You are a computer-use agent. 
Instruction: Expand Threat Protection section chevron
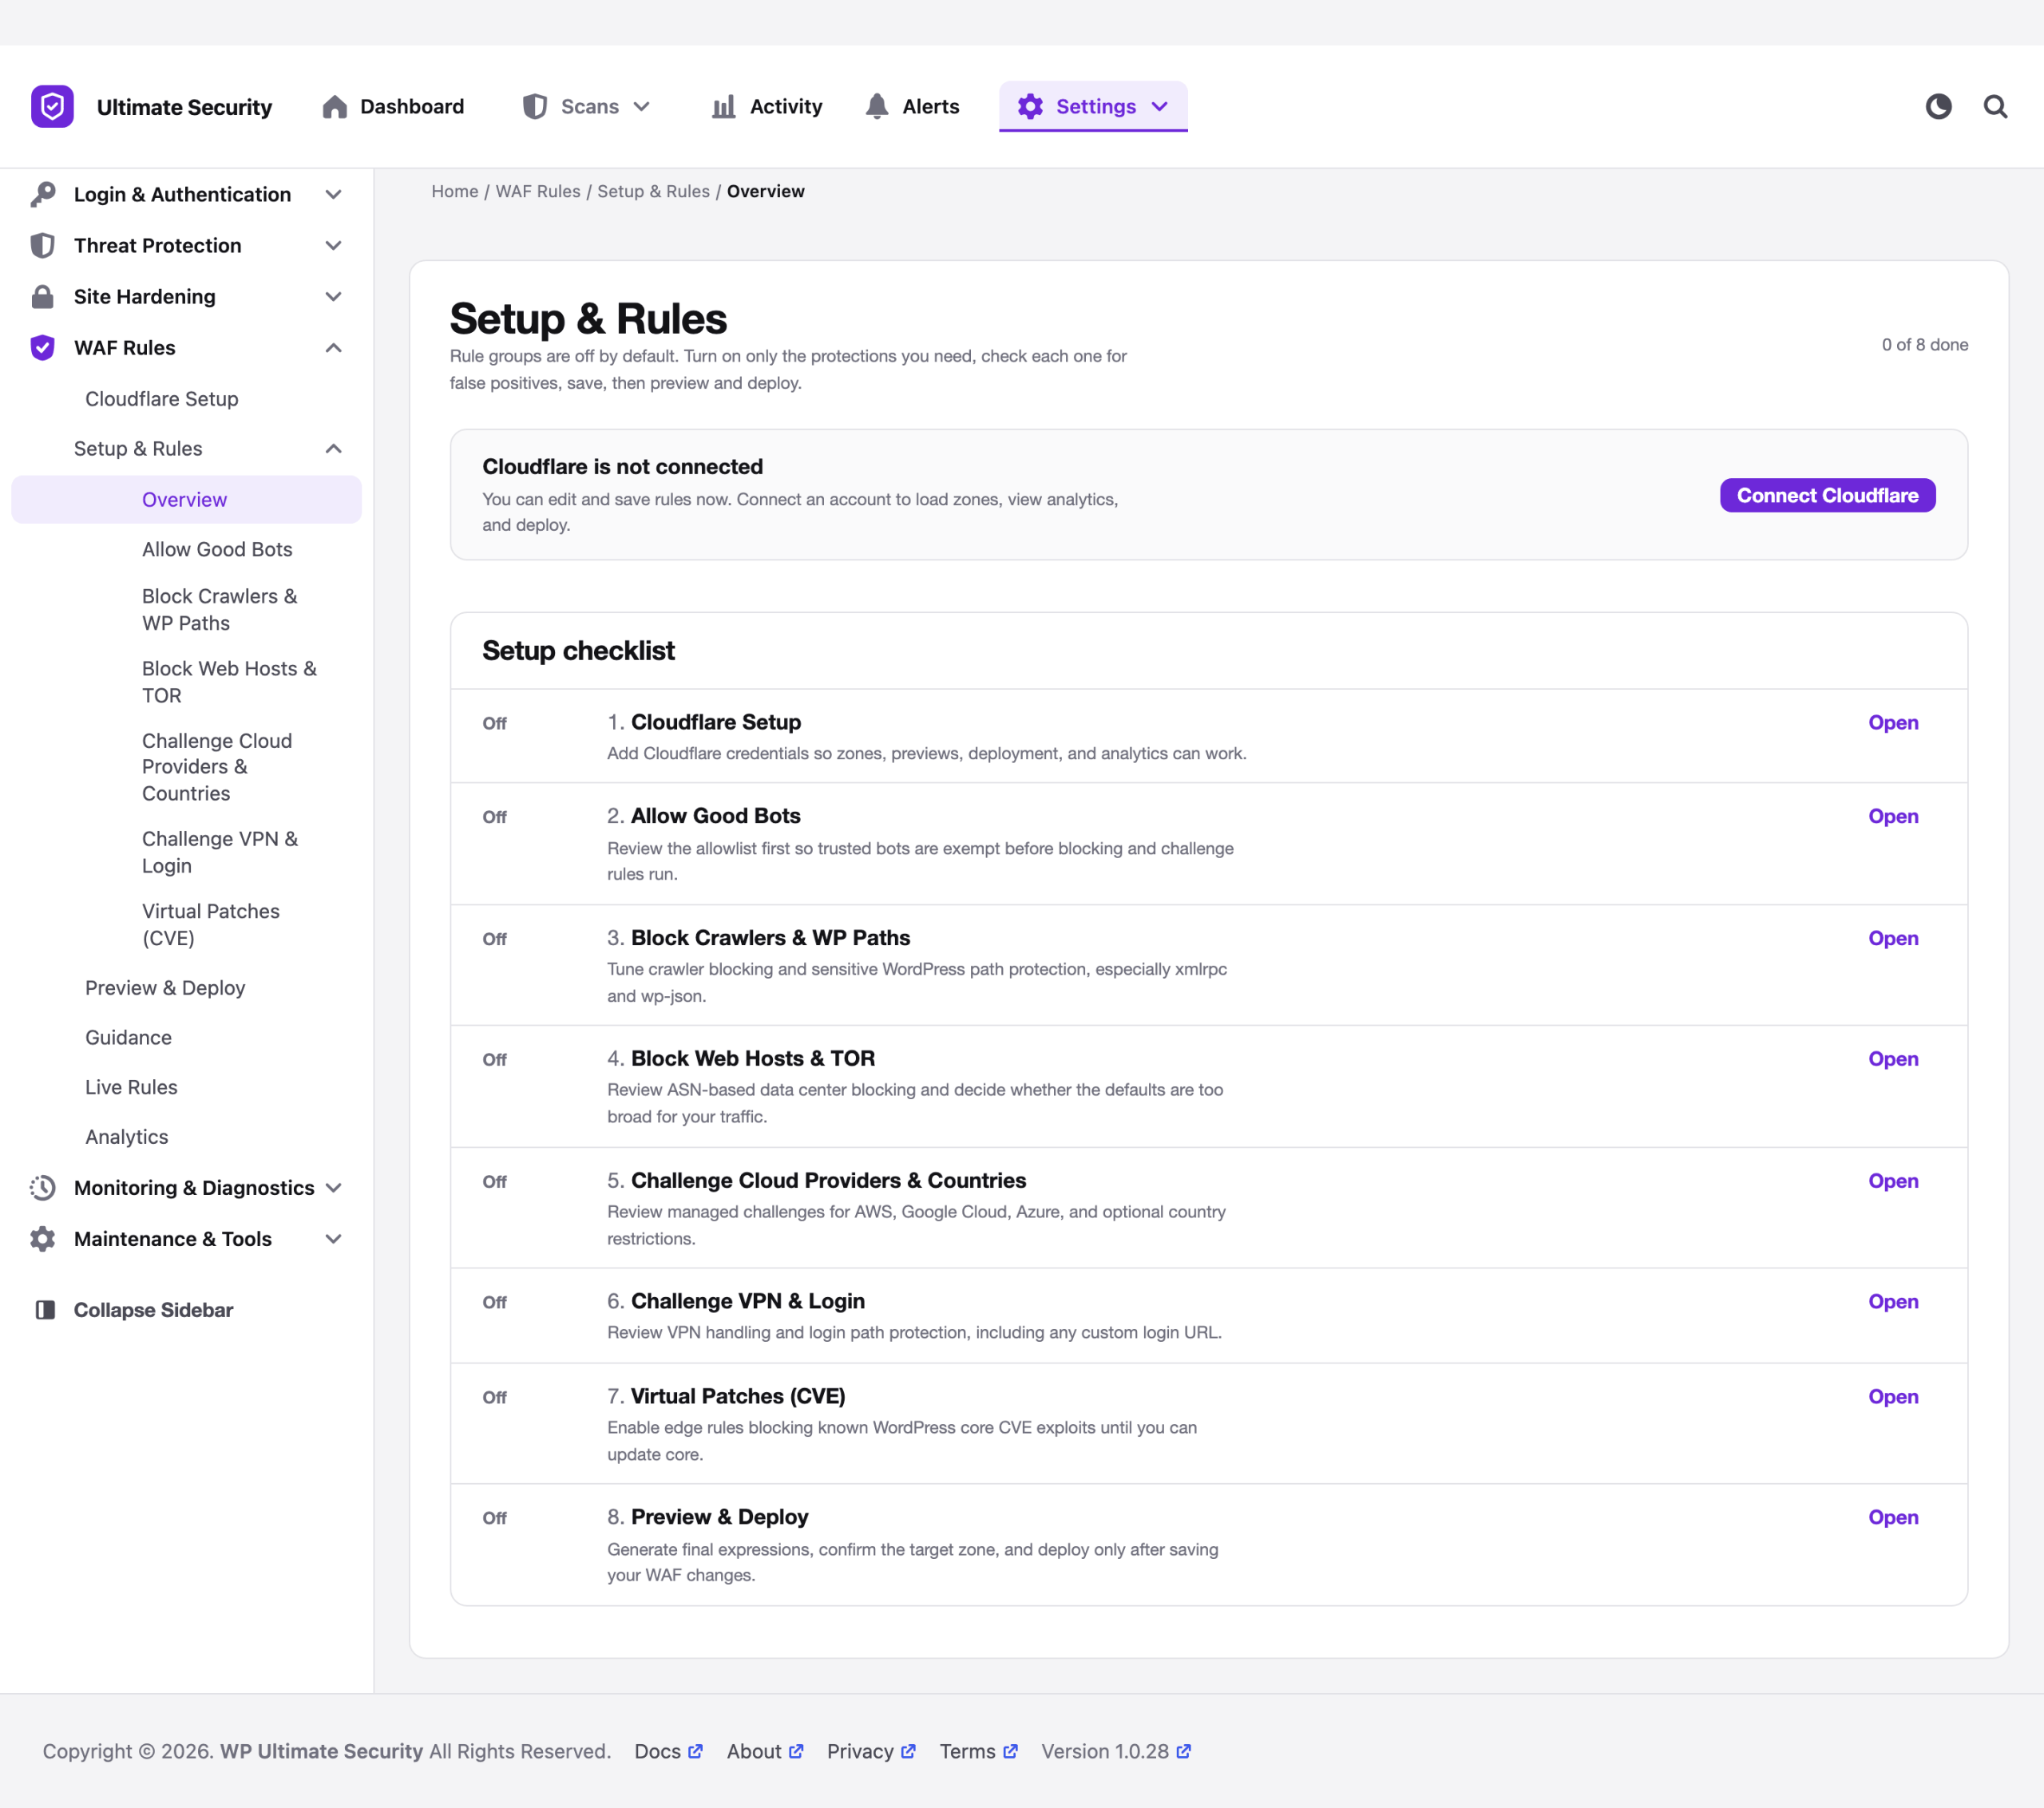tap(334, 245)
